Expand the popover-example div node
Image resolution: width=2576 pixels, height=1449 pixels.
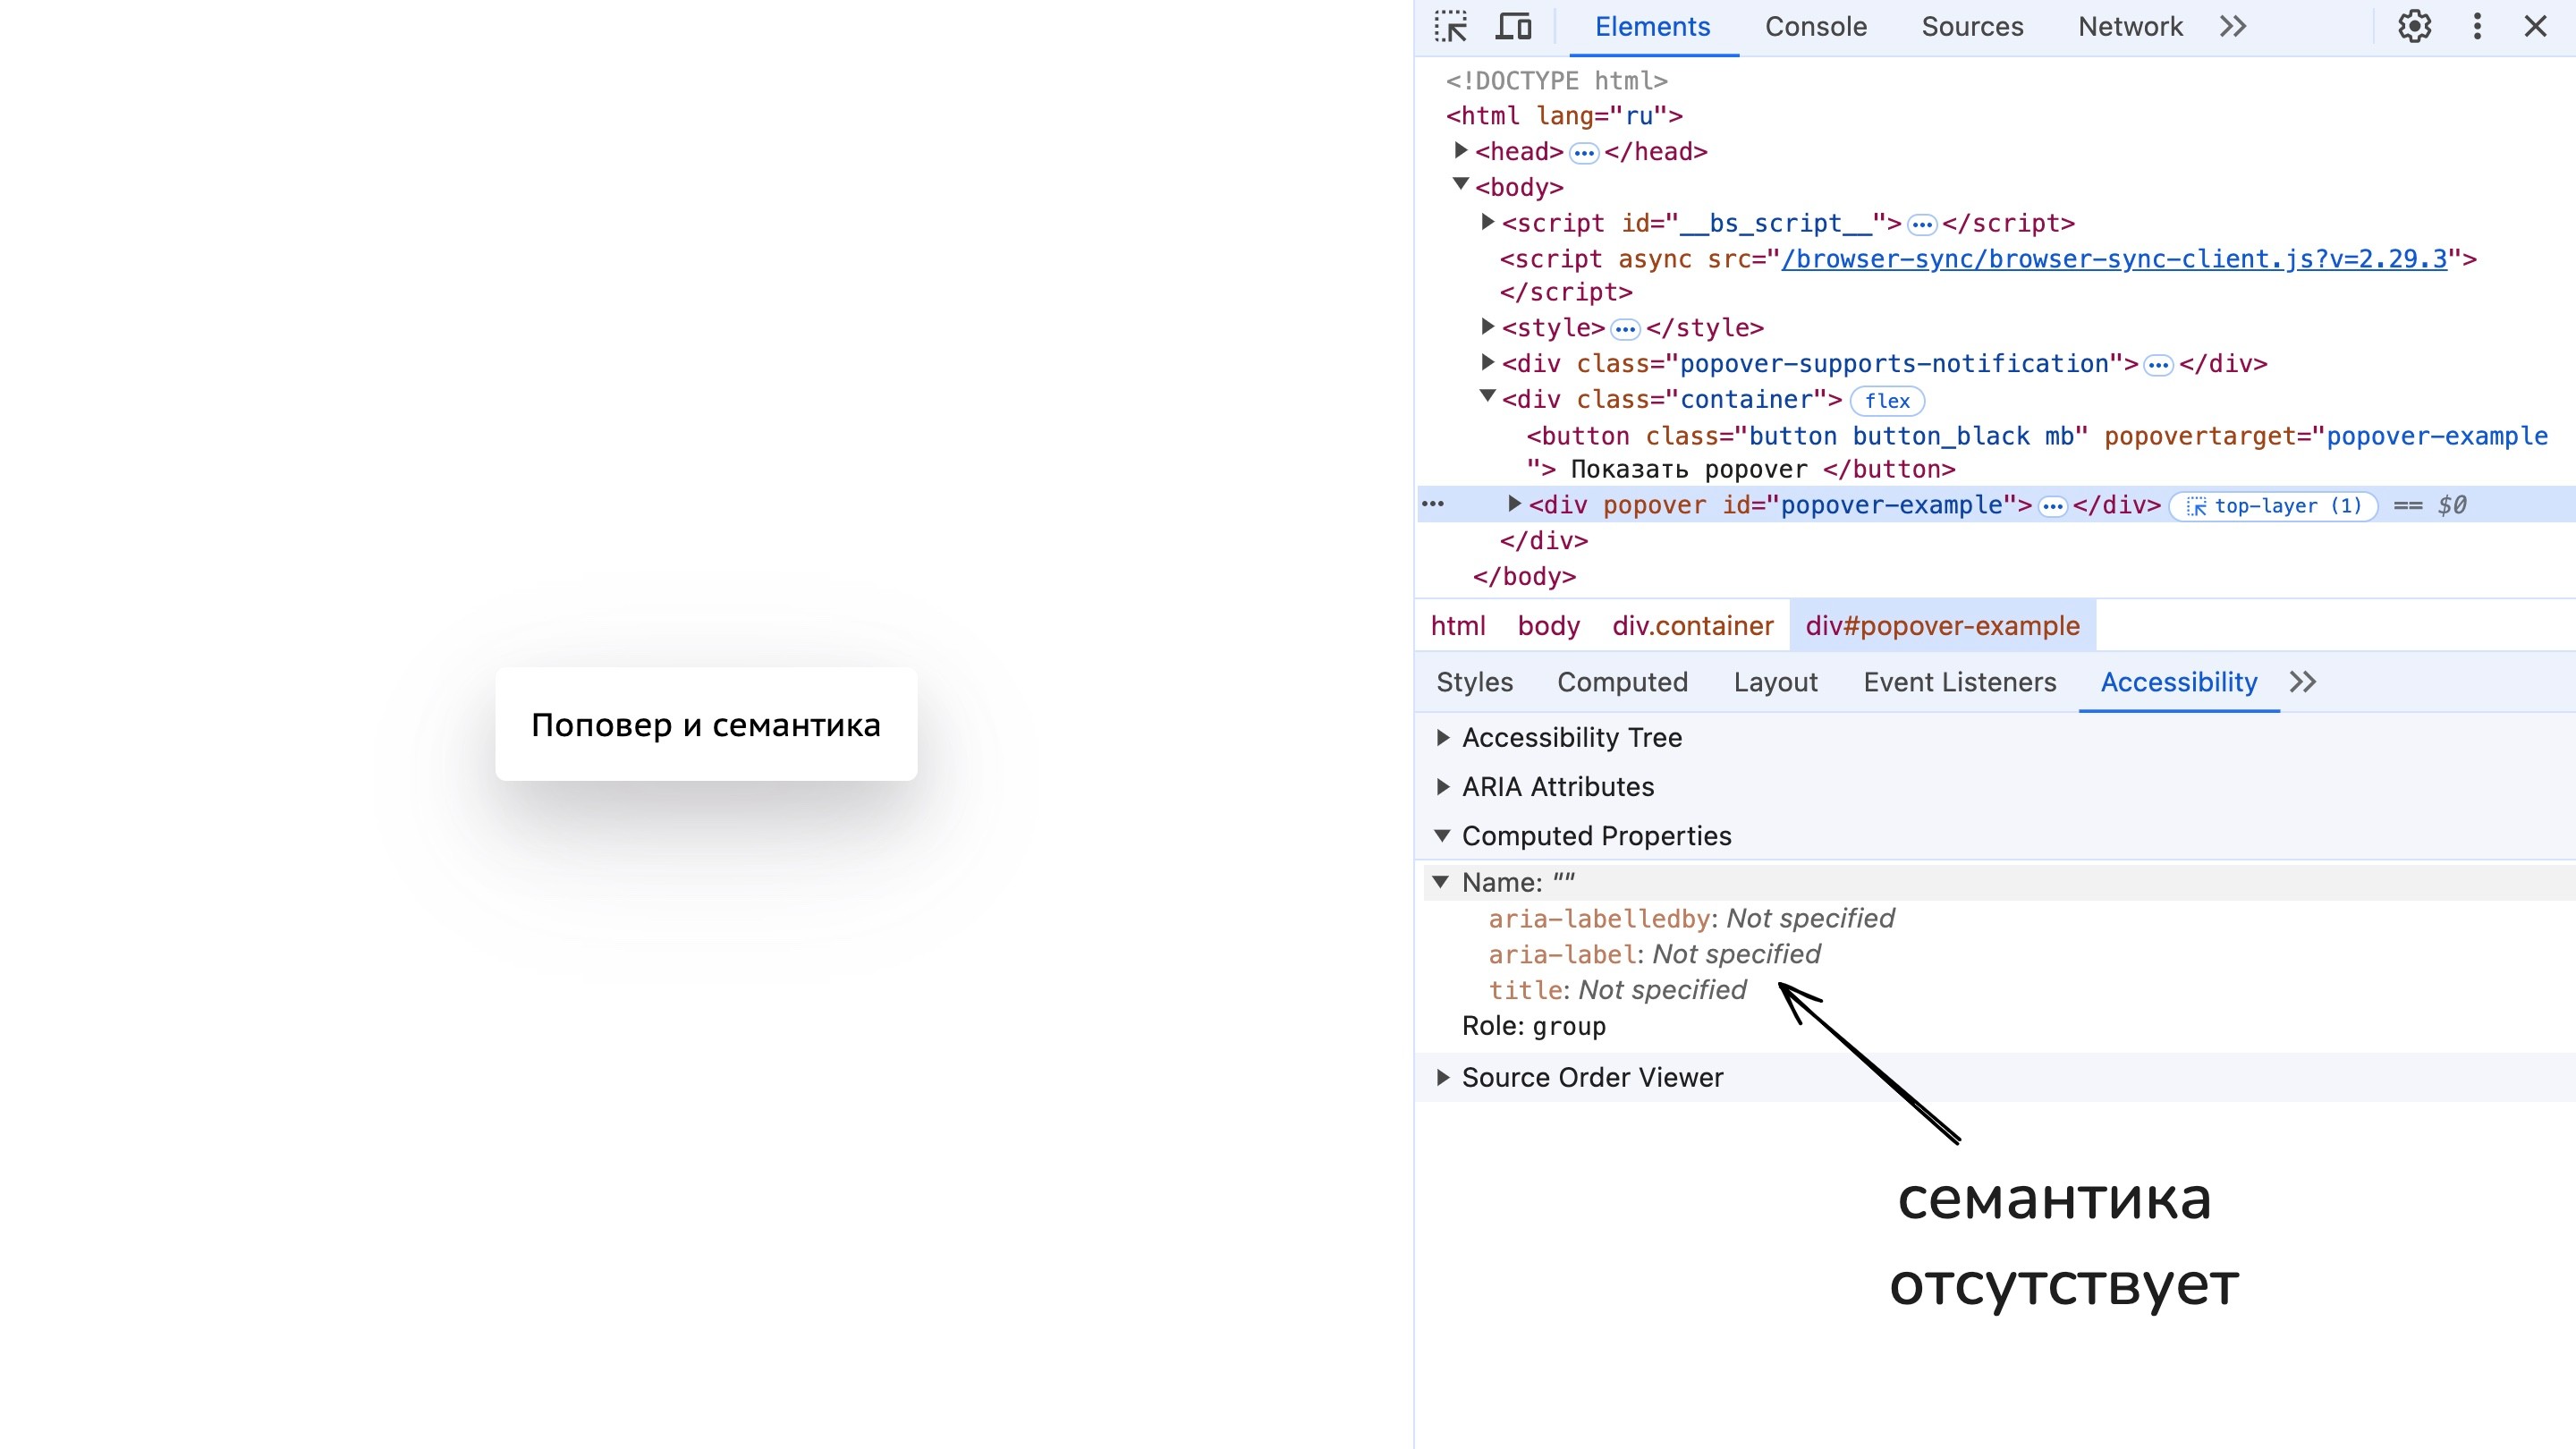pyautogui.click(x=1514, y=504)
